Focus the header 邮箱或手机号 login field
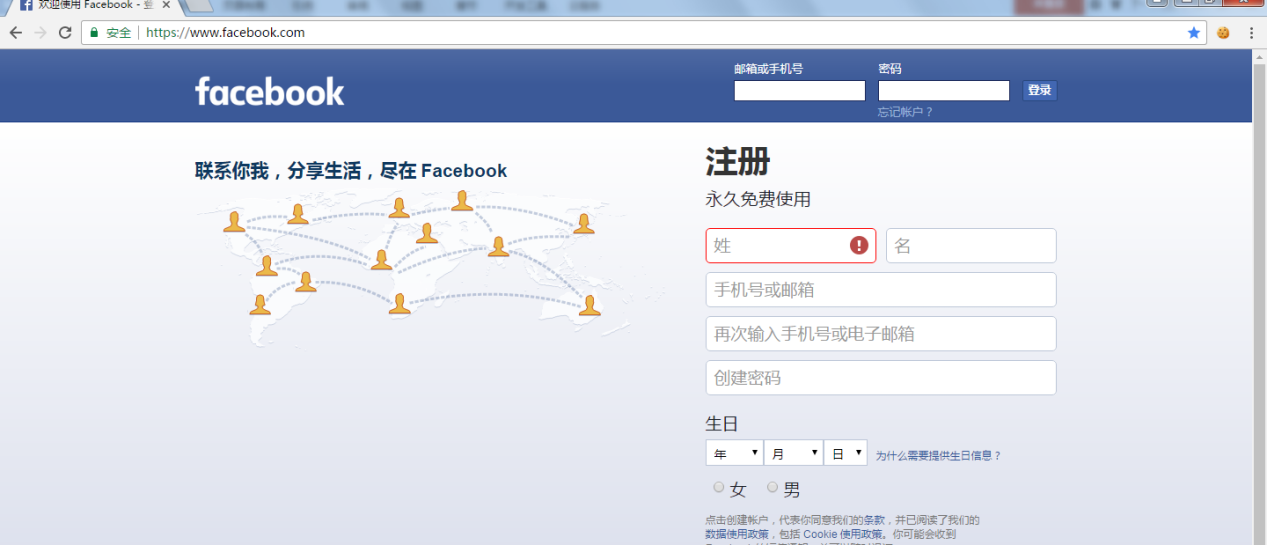This screenshot has width=1267, height=545. 800,91
